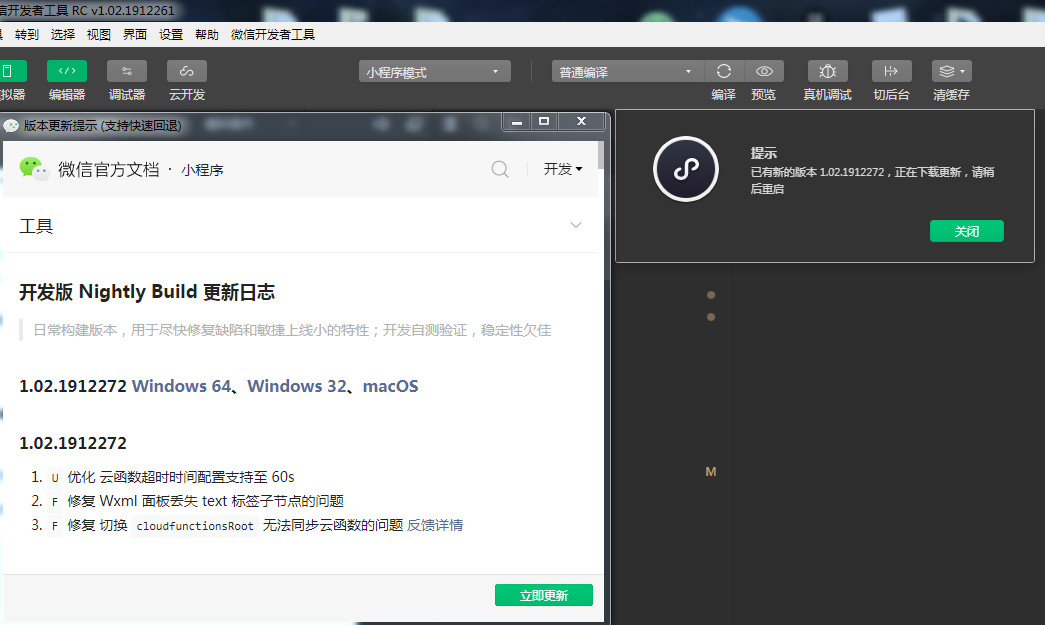Click the 预览 label in toolbar
The height and width of the screenshot is (625, 1045).
point(764,95)
